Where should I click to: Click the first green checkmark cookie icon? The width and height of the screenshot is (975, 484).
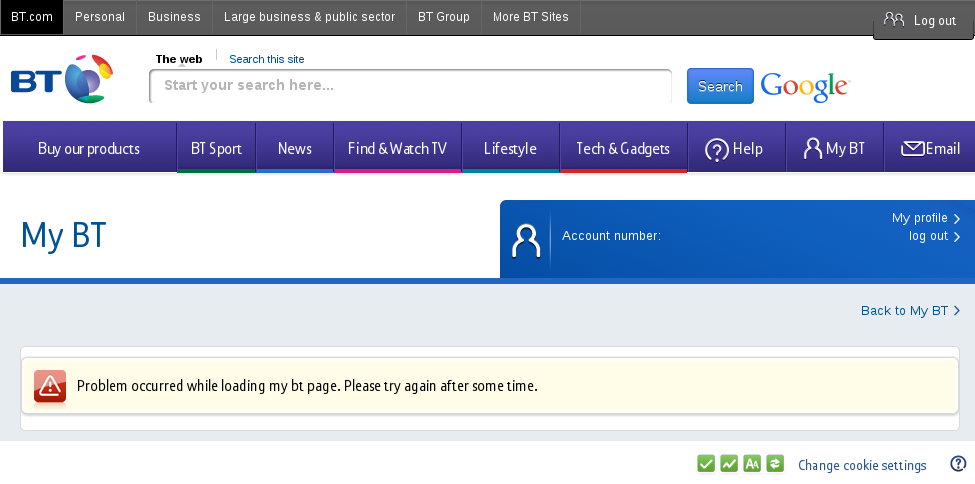[706, 463]
